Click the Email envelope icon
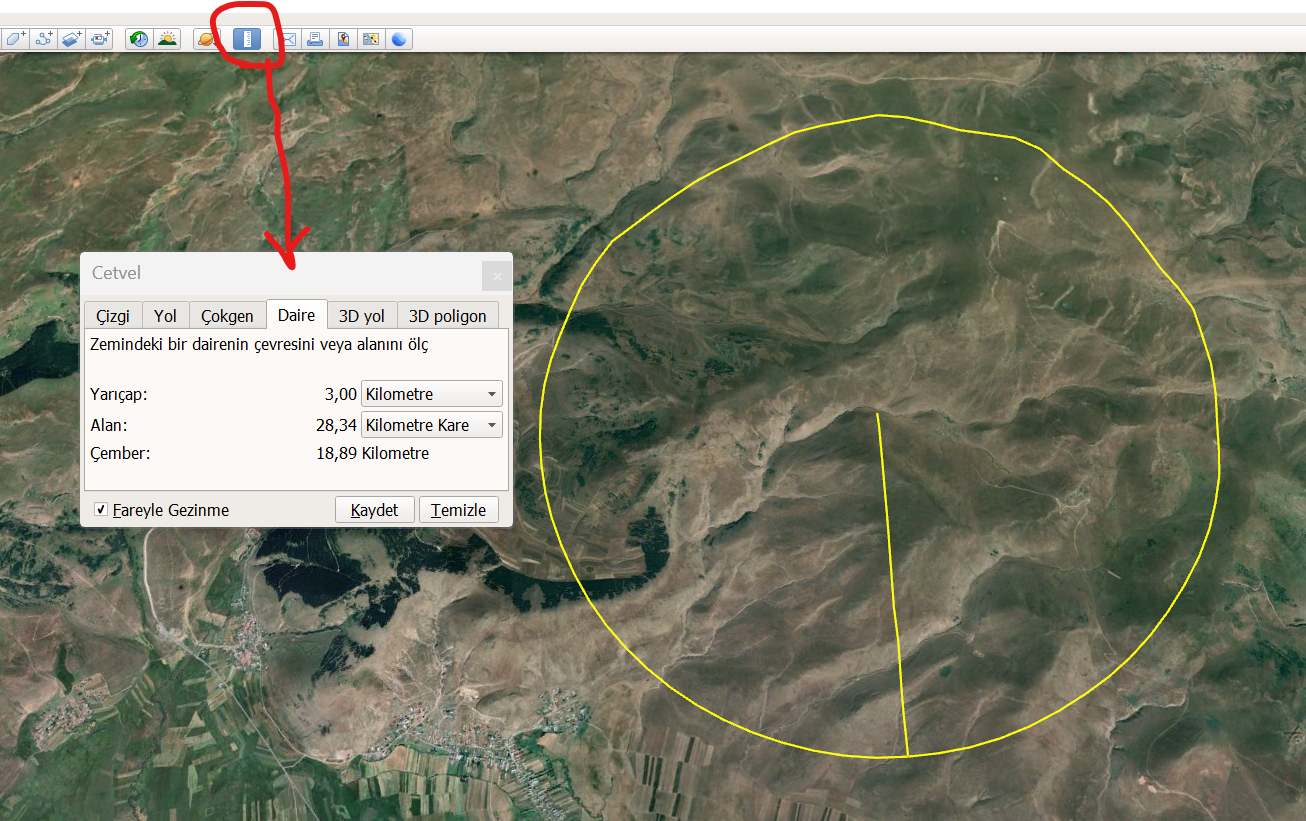This screenshot has height=821, width=1306. tap(287, 39)
